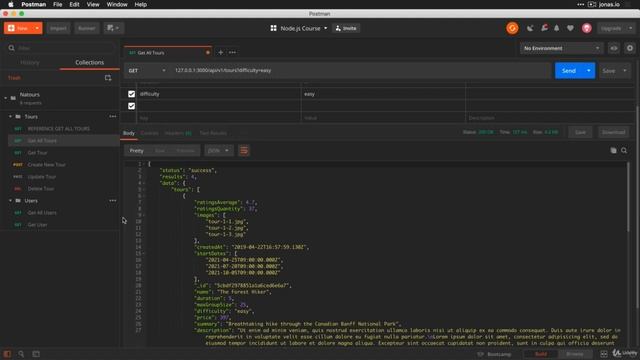The height and width of the screenshot is (360, 640).
Task: Open the Test Results tab
Action: 213,133
